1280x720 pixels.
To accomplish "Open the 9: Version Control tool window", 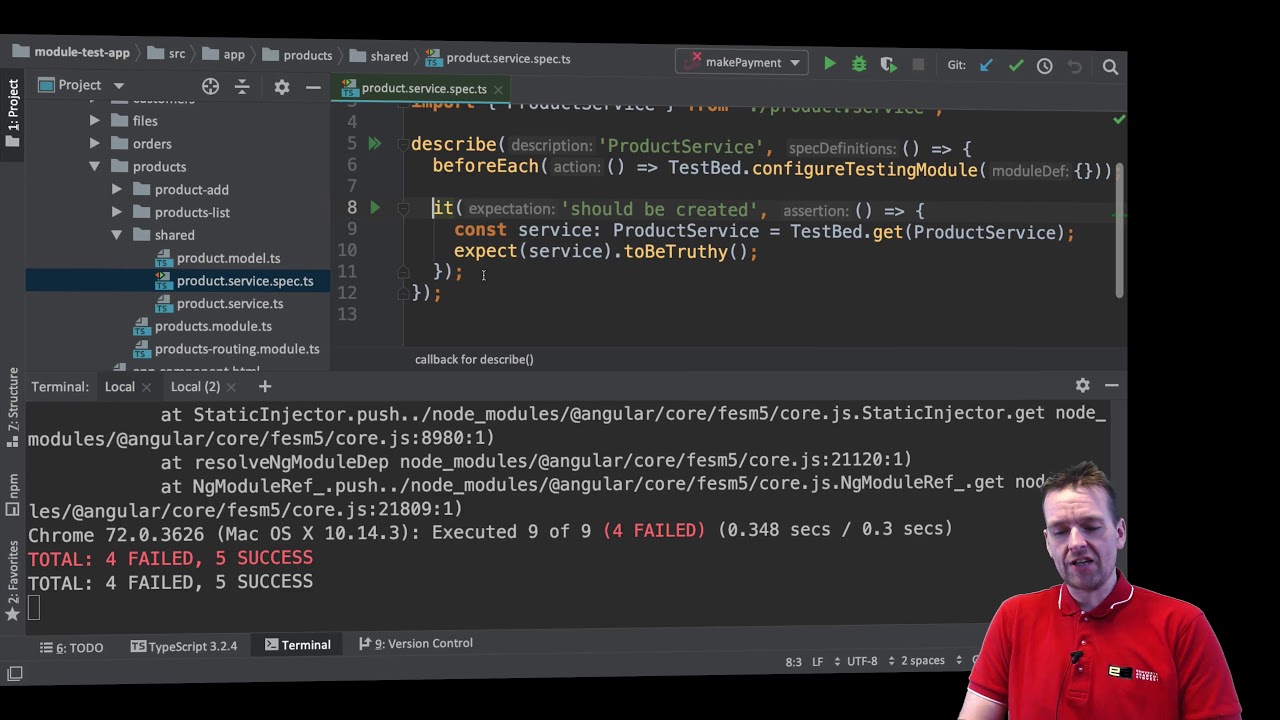I will pos(415,643).
